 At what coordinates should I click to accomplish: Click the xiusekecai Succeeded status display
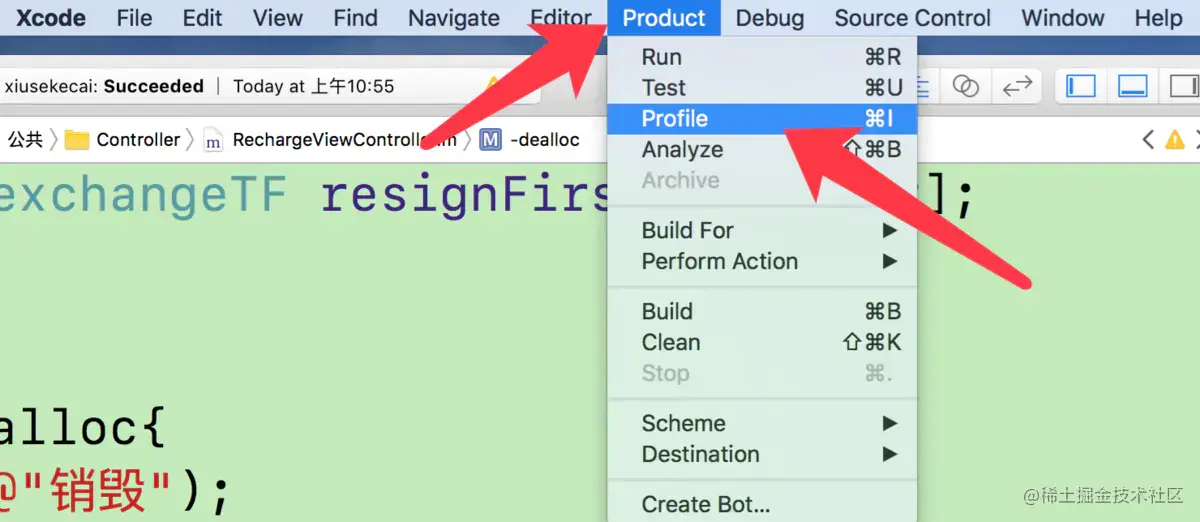[x=104, y=86]
